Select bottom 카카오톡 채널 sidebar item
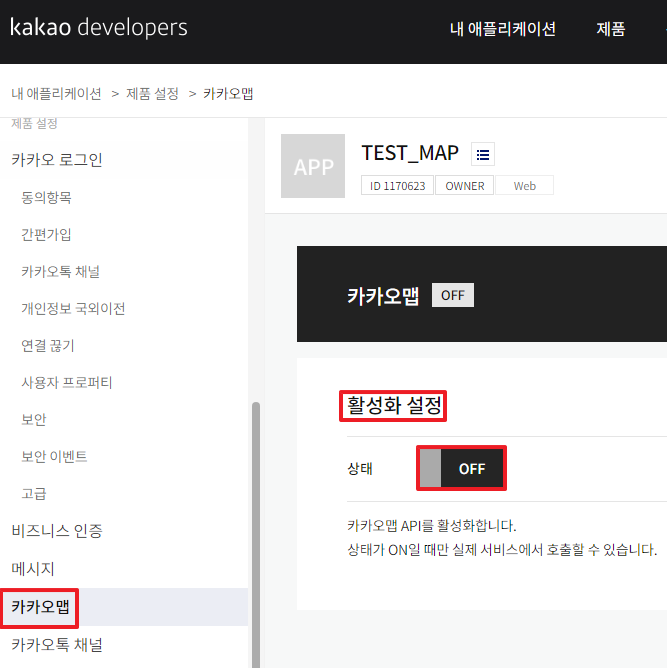 tap(57, 645)
